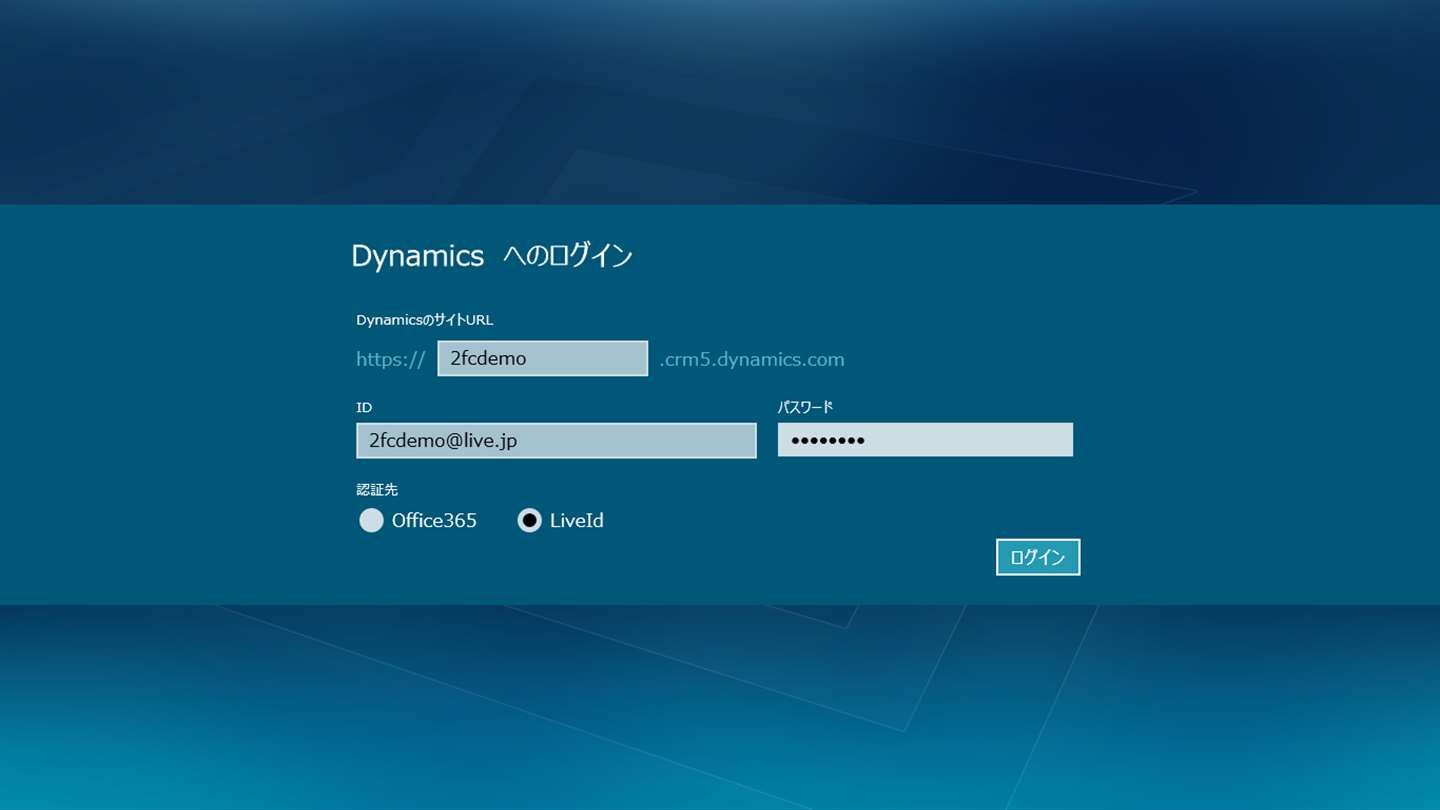Click the パスワード label text
Screen dimensions: 1440x810
[805, 407]
